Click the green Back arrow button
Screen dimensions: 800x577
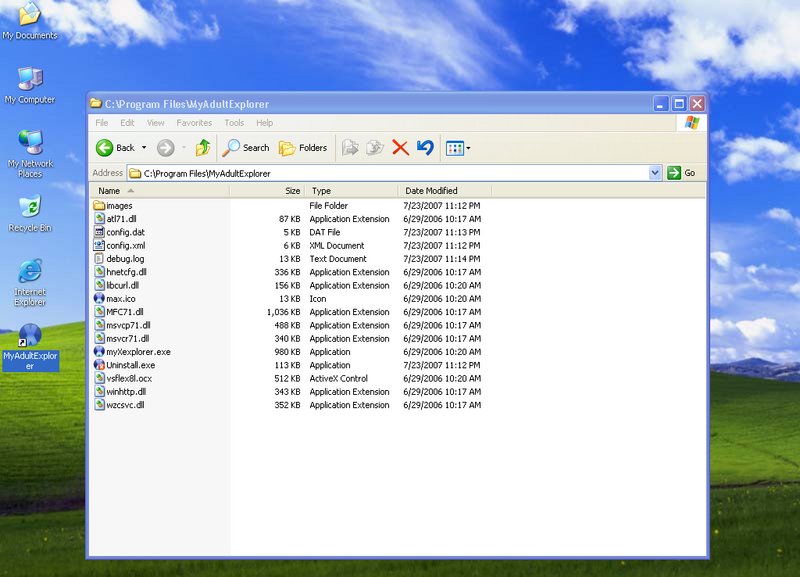(105, 148)
